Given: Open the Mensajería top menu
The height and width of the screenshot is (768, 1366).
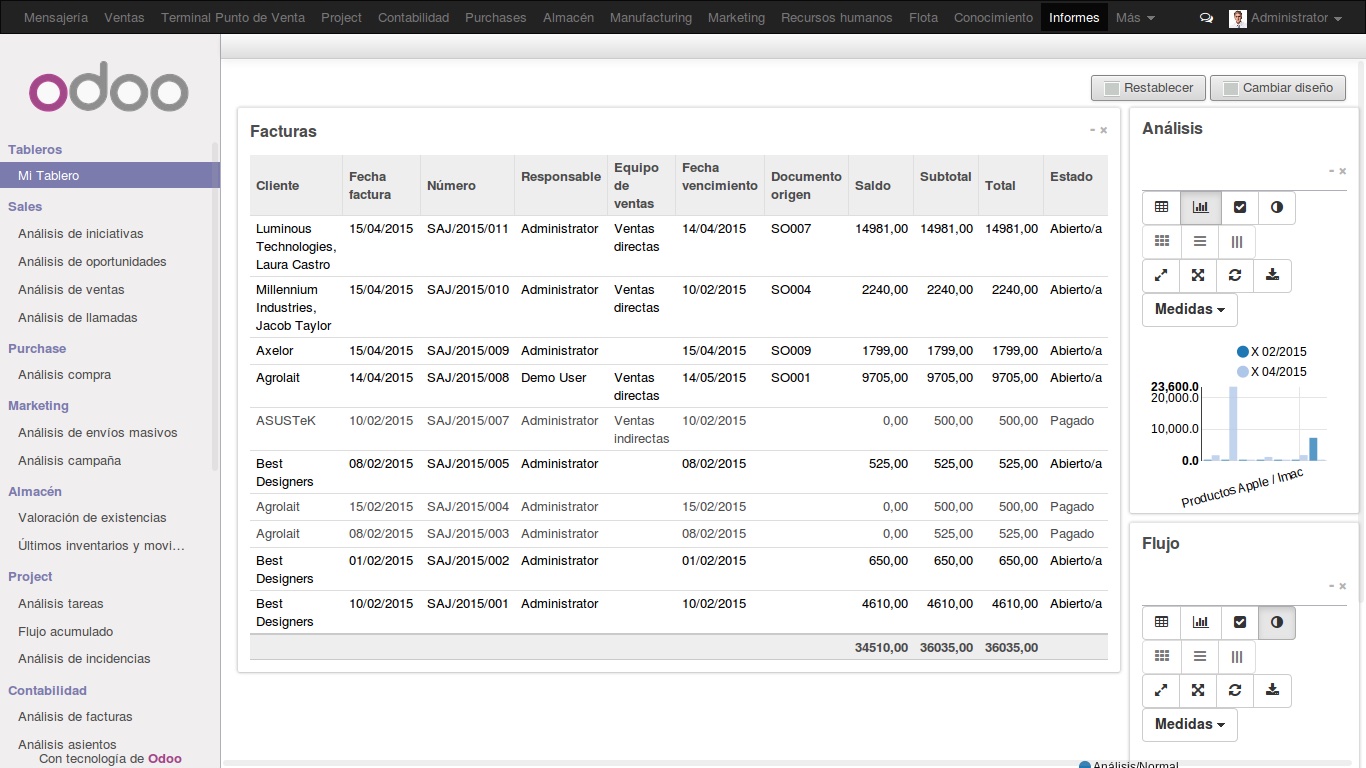Looking at the screenshot, I should pyautogui.click(x=56, y=18).
